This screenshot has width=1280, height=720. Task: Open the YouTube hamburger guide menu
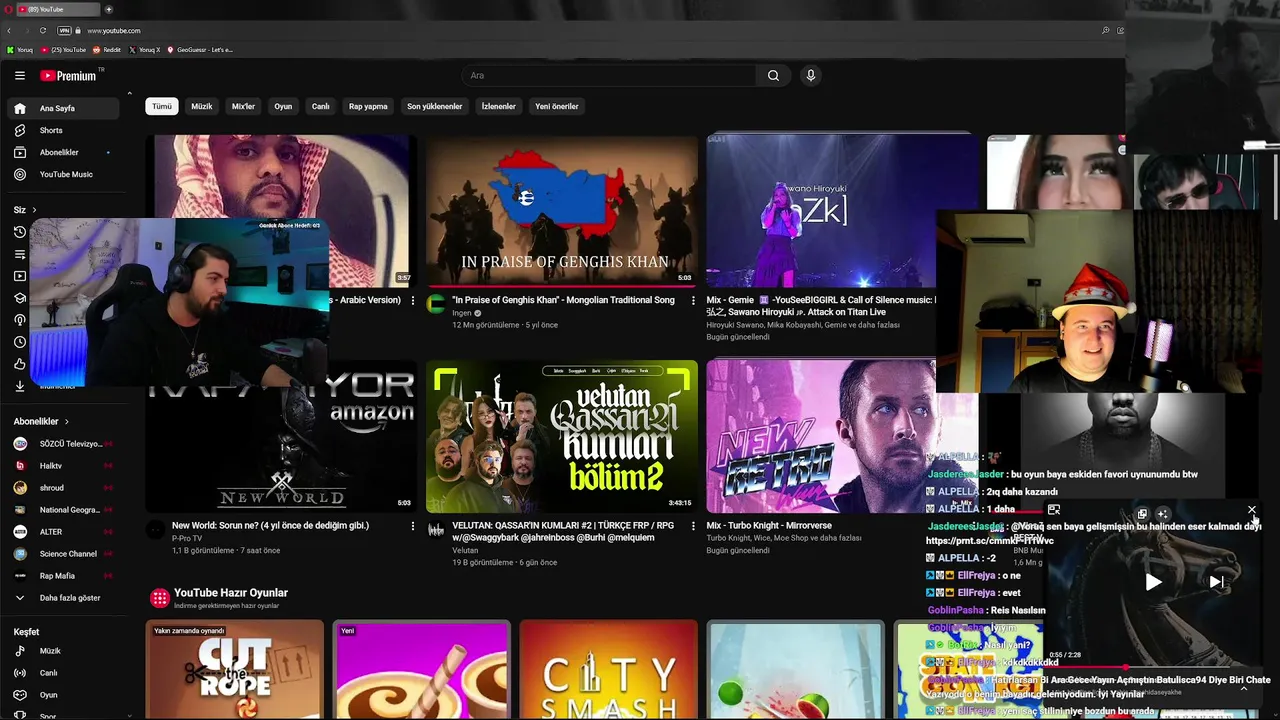(x=20, y=76)
